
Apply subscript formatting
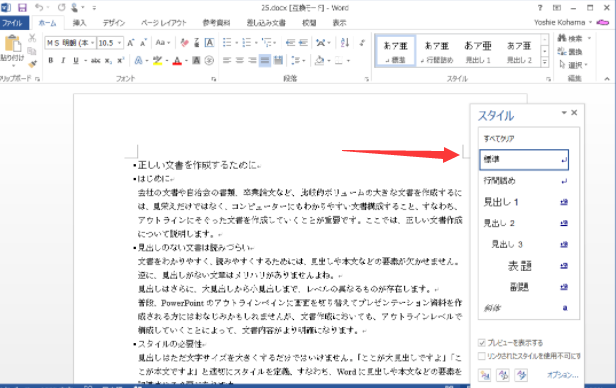pyautogui.click(x=108, y=60)
